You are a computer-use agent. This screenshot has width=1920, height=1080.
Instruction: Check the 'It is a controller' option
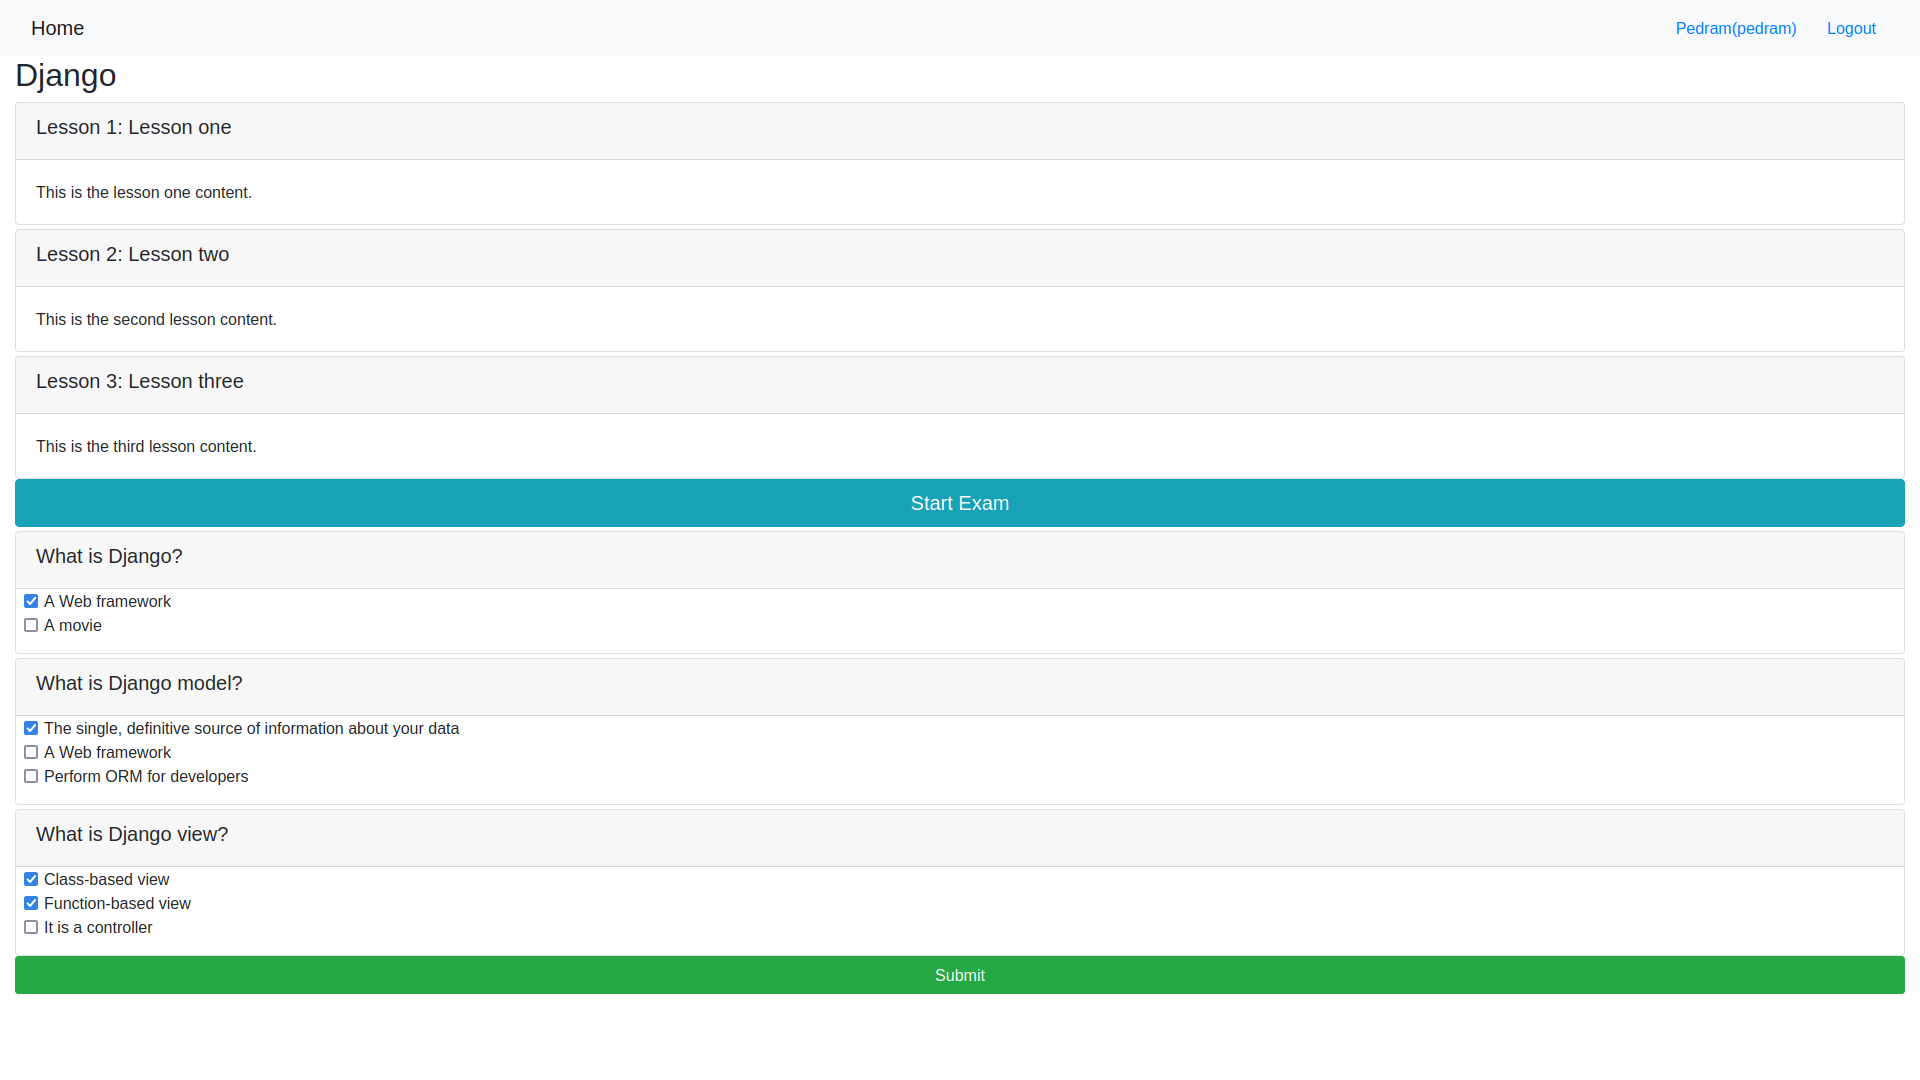31,927
